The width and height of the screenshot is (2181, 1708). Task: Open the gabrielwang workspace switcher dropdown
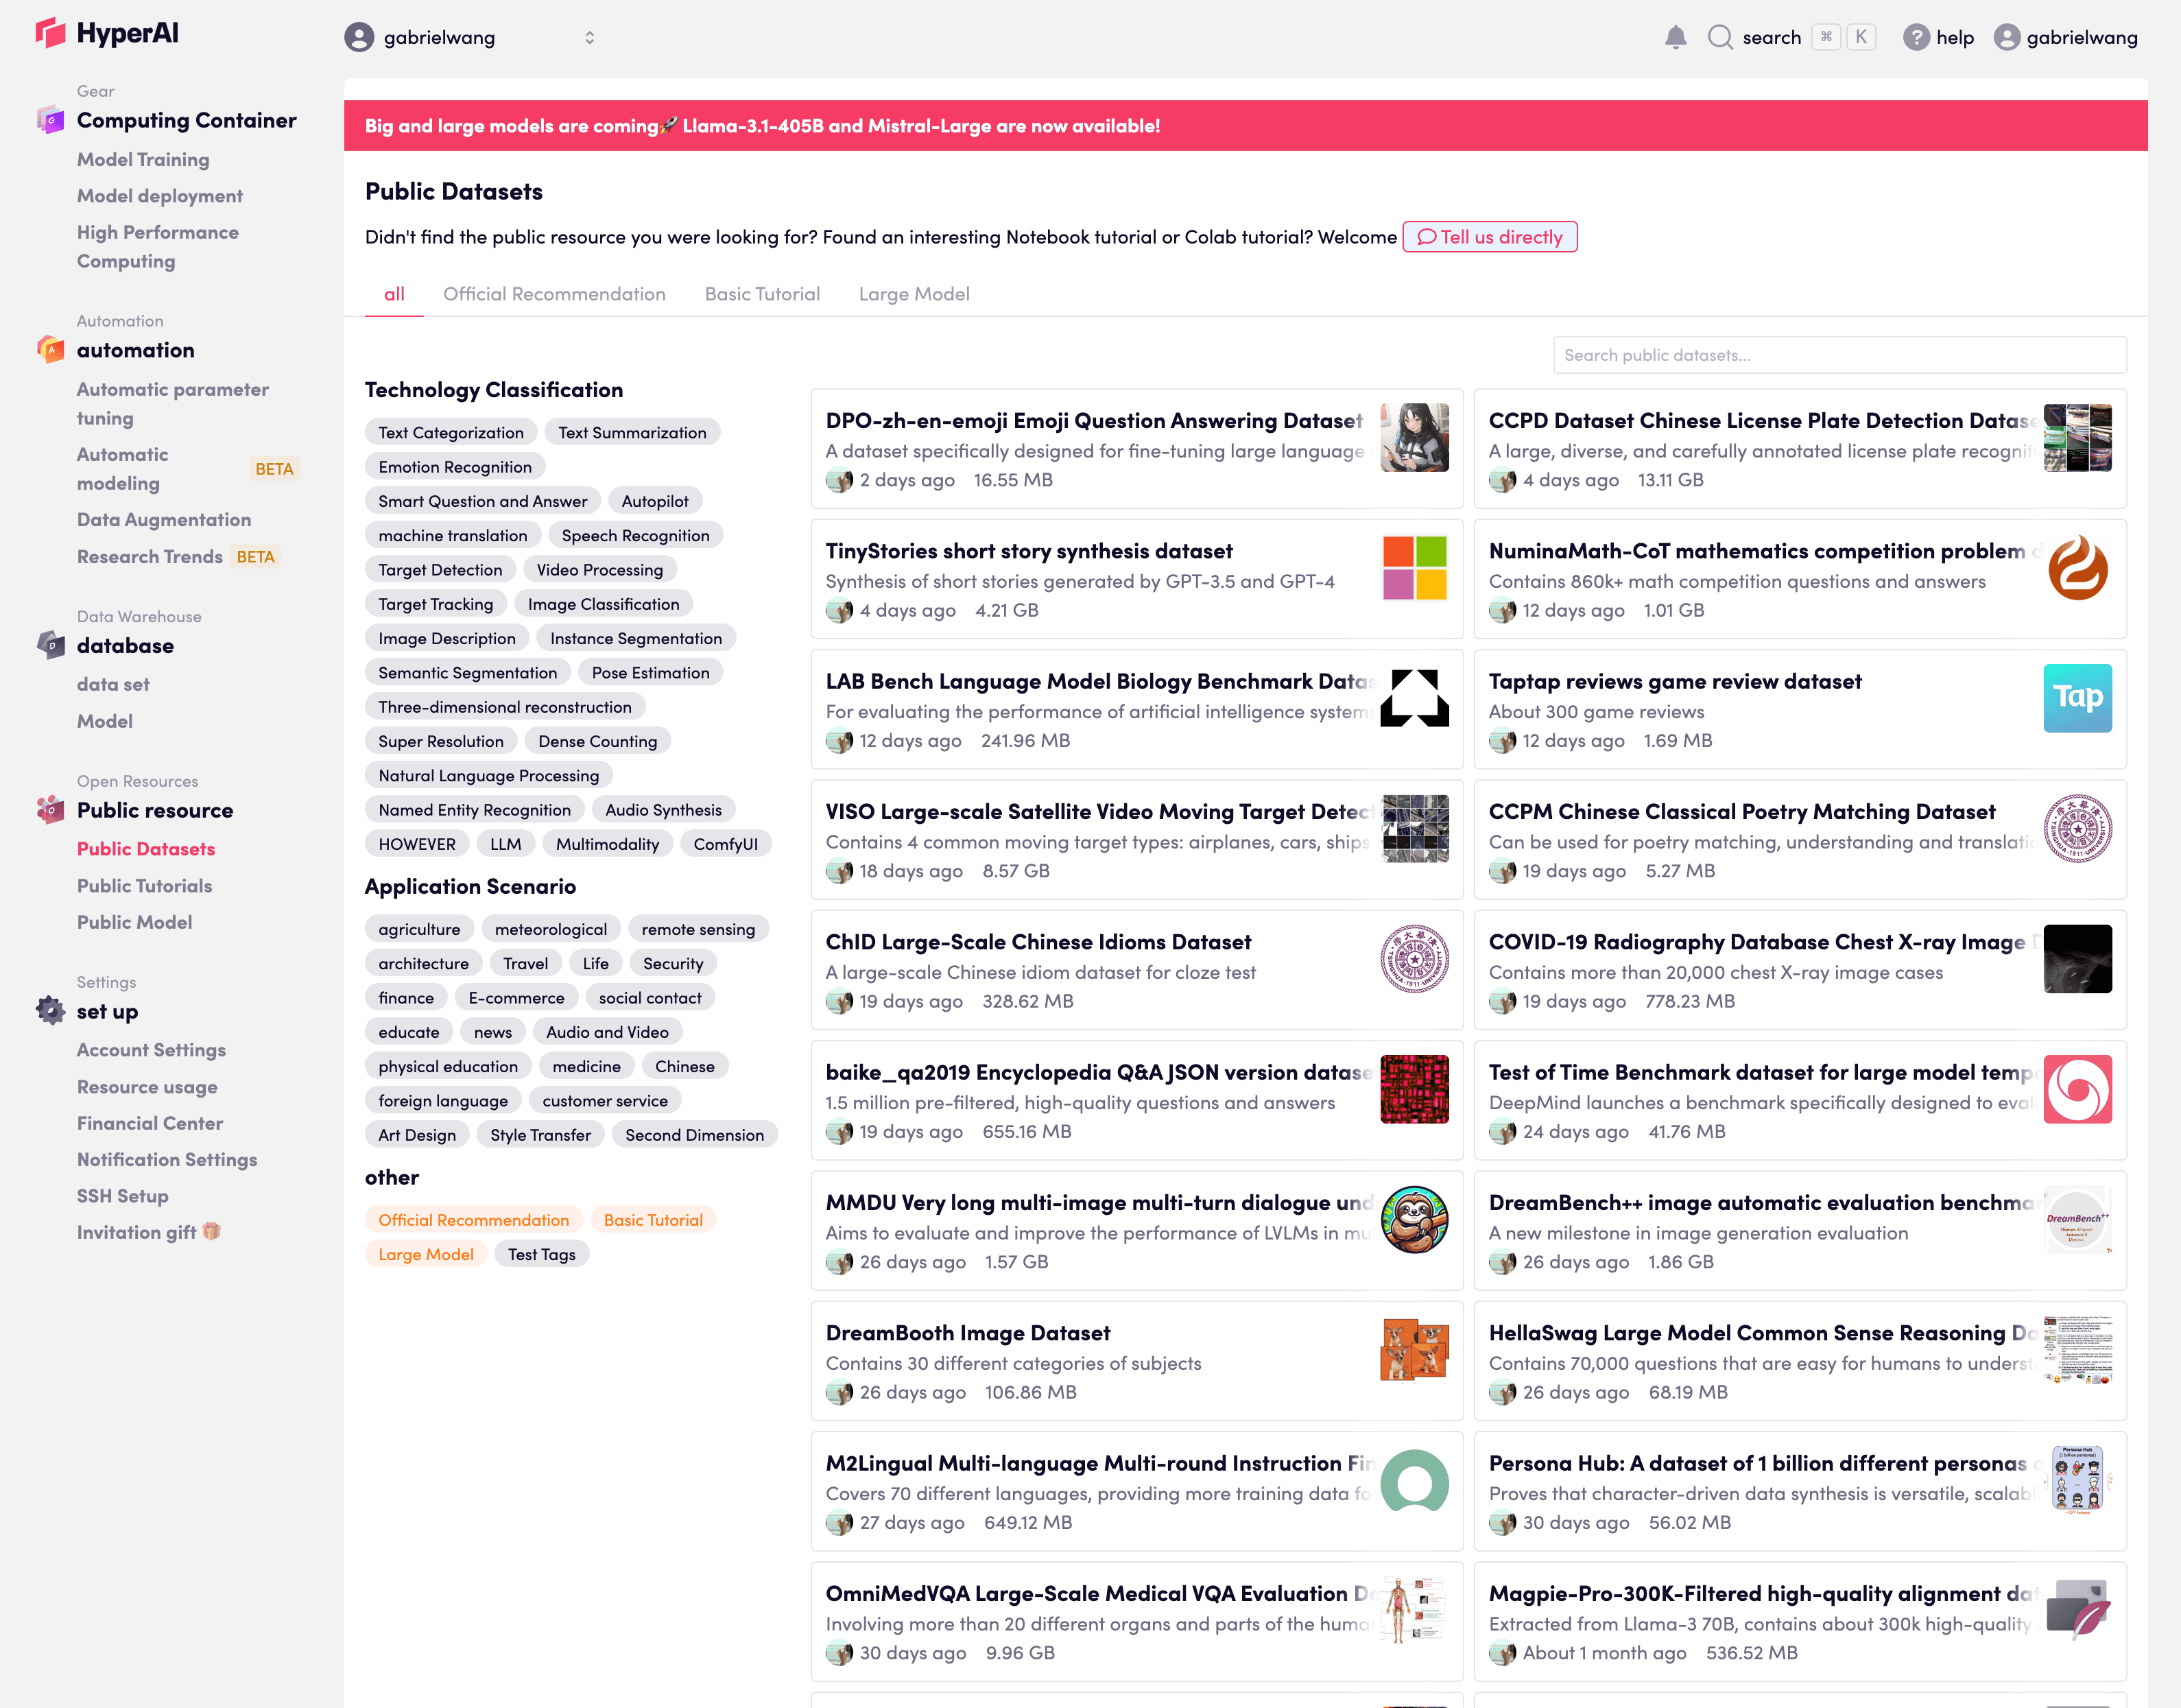coord(470,38)
